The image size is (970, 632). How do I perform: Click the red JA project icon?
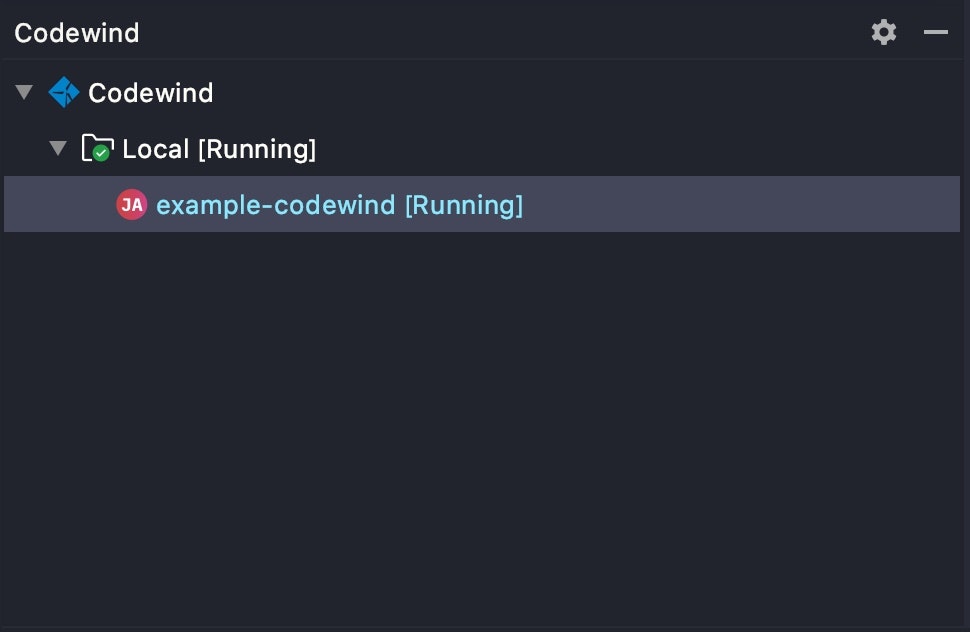point(131,205)
